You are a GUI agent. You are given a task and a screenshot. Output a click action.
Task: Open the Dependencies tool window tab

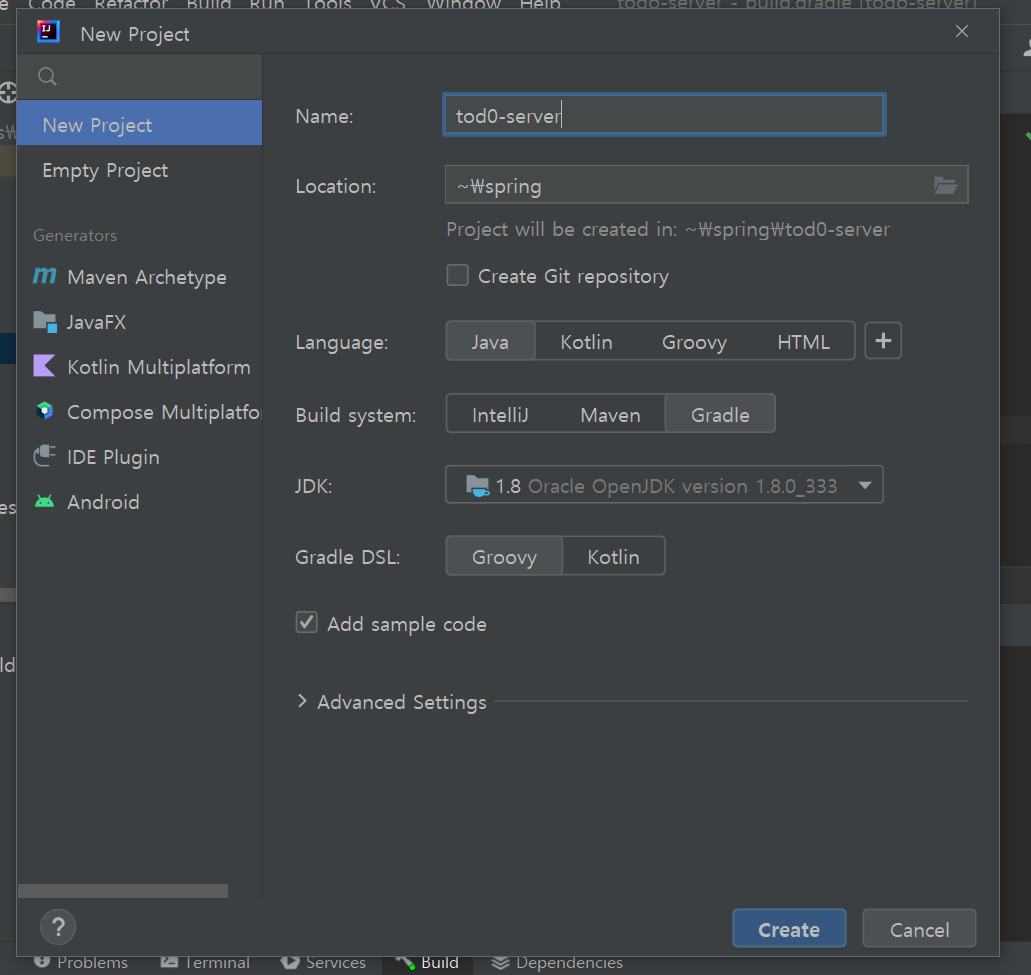click(x=557, y=963)
